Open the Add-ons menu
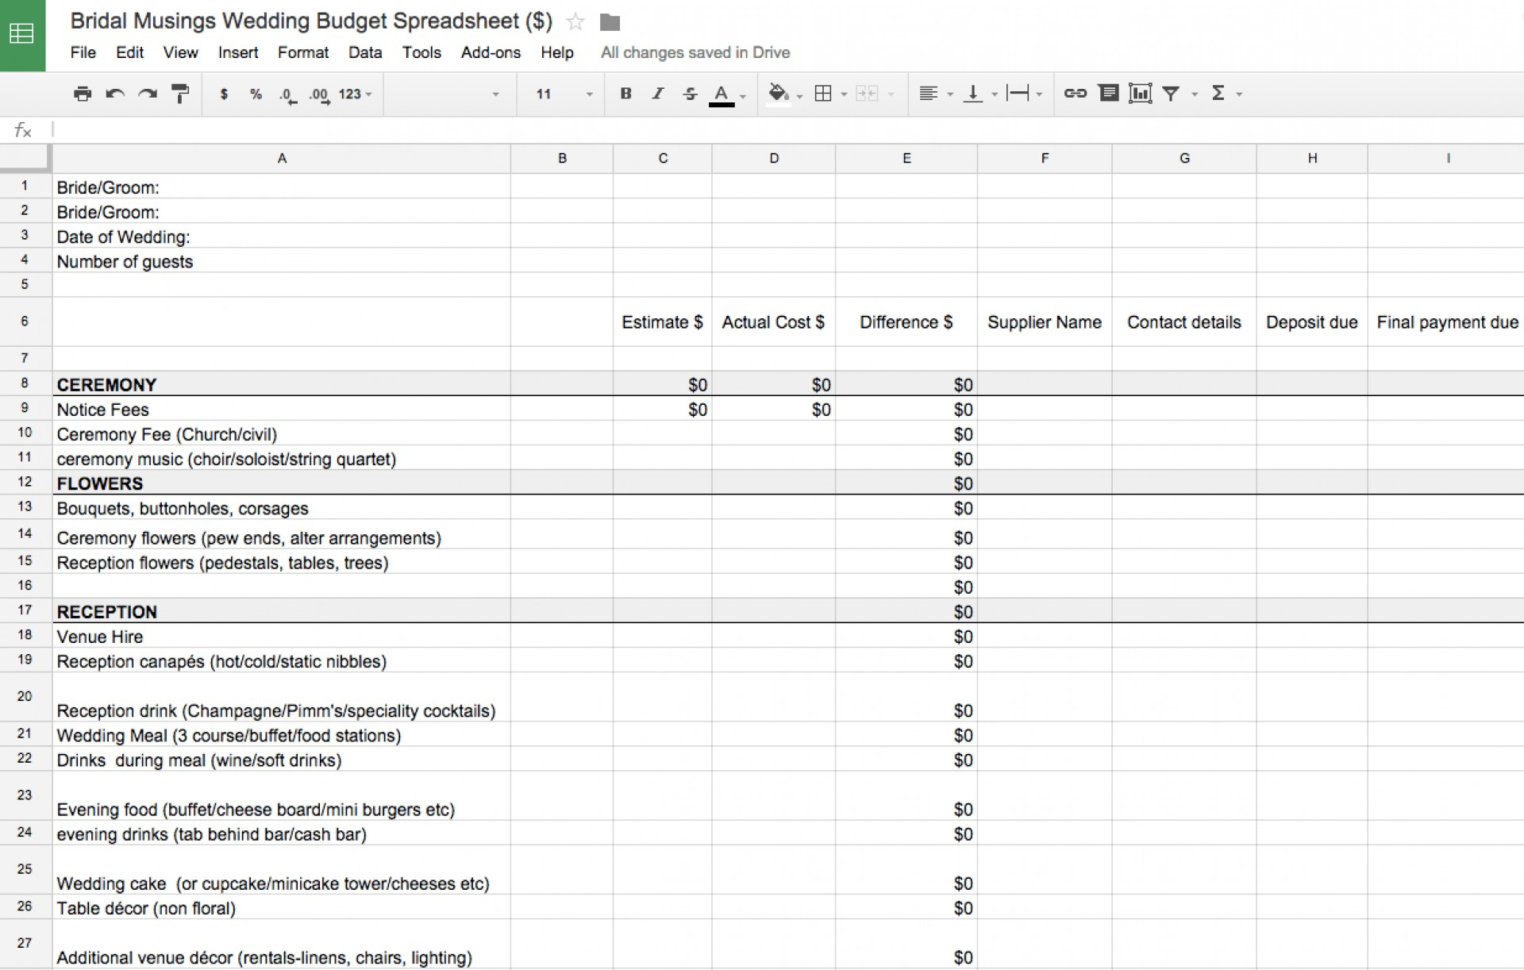Viewport: 1524px width, 970px height. 491,53
